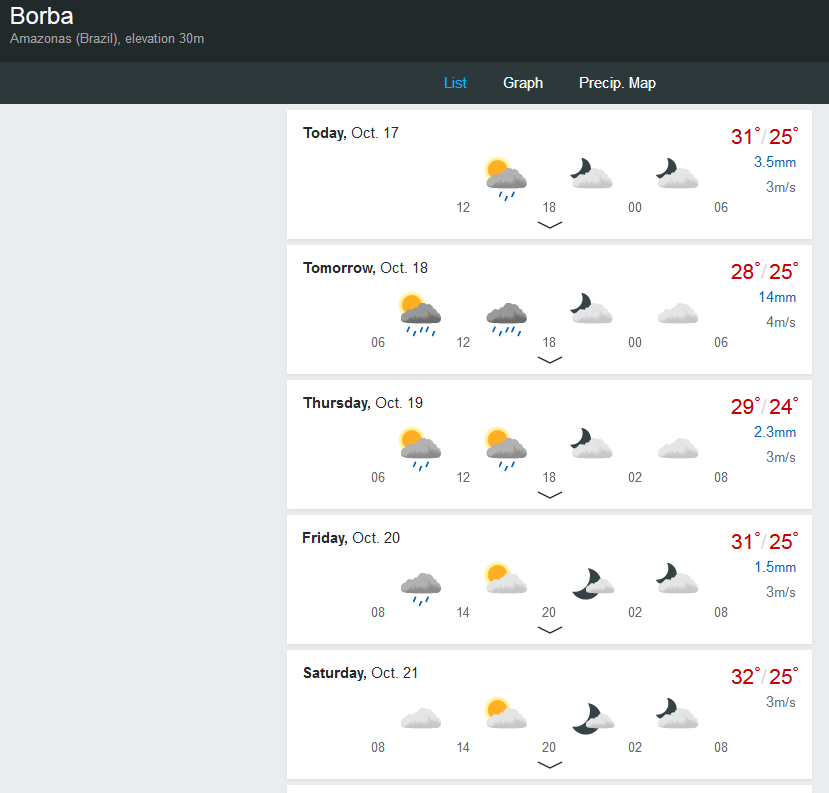Click the Borba location title
The width and height of the screenshot is (829, 793).
coord(41,16)
